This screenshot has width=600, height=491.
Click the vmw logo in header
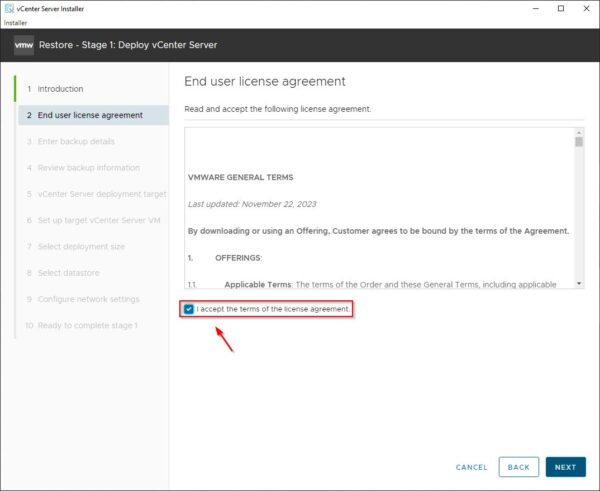click(24, 45)
